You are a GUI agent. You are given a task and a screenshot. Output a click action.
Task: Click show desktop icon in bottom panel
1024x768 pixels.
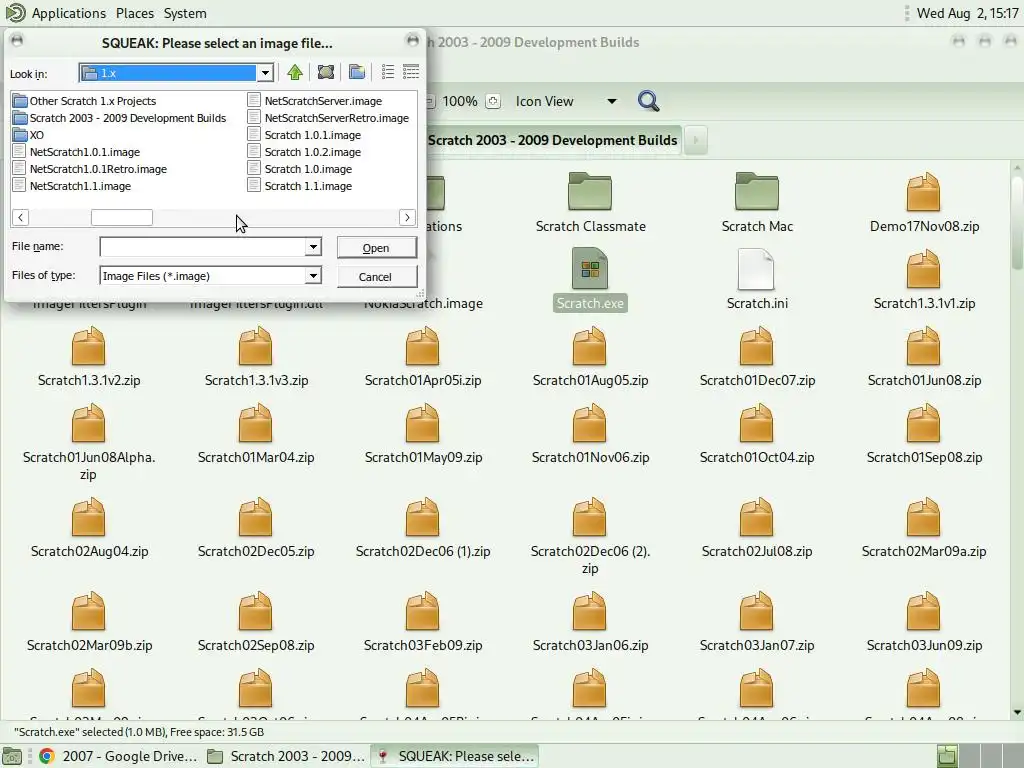(12, 756)
